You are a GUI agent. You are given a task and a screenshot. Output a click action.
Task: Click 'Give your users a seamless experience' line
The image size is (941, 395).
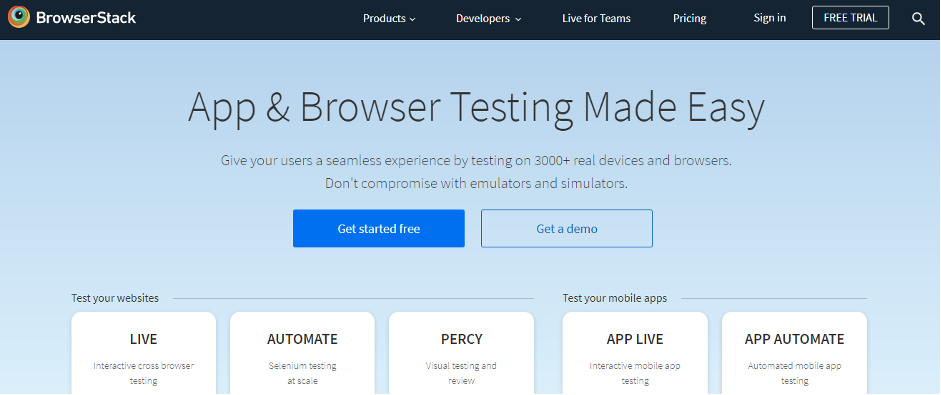477,160
